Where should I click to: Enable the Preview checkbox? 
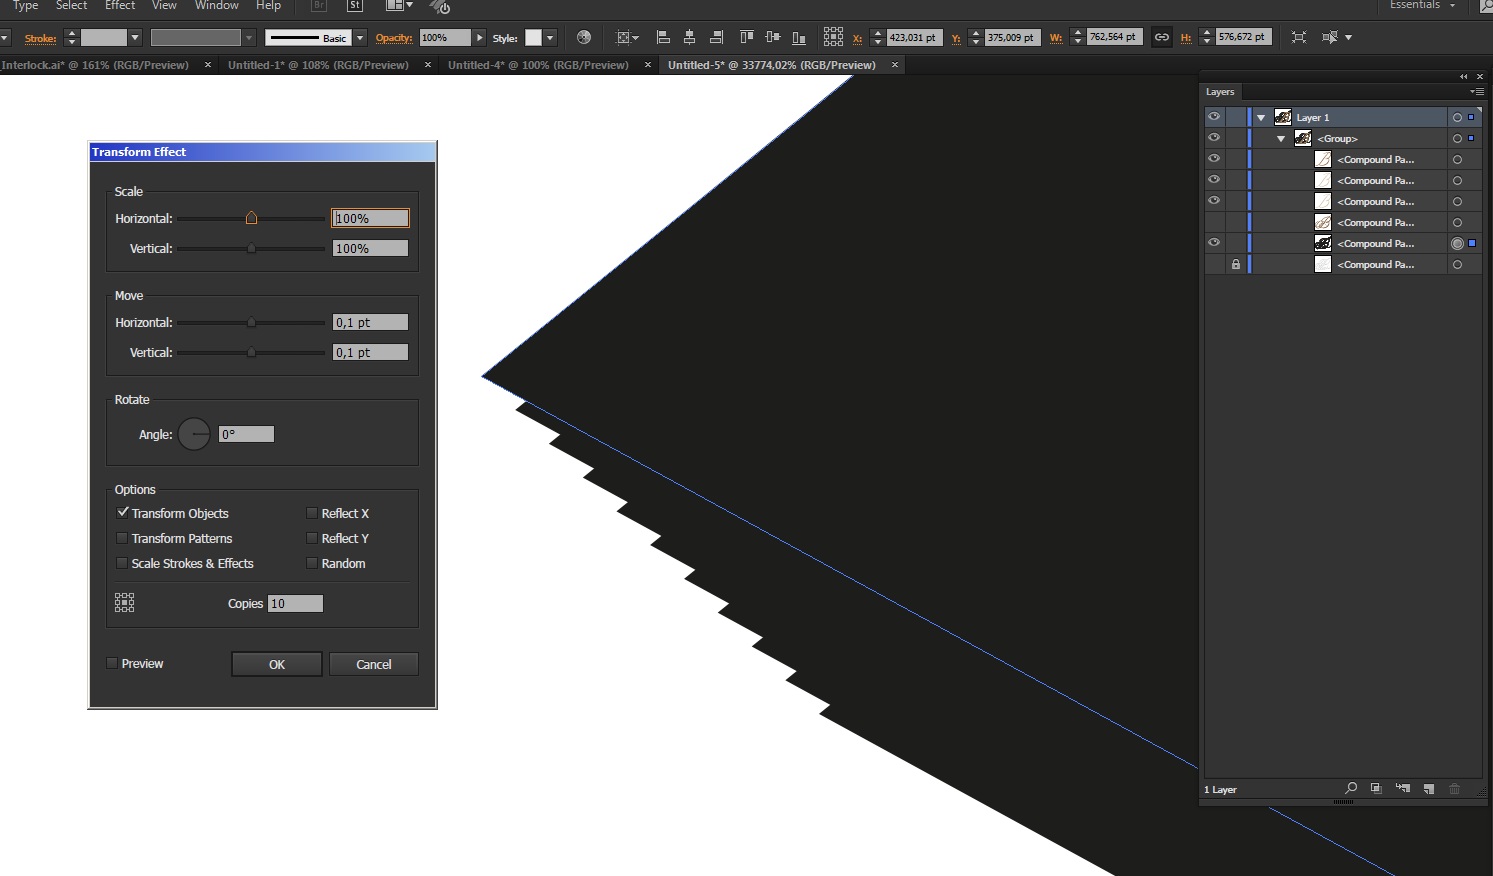click(x=113, y=664)
